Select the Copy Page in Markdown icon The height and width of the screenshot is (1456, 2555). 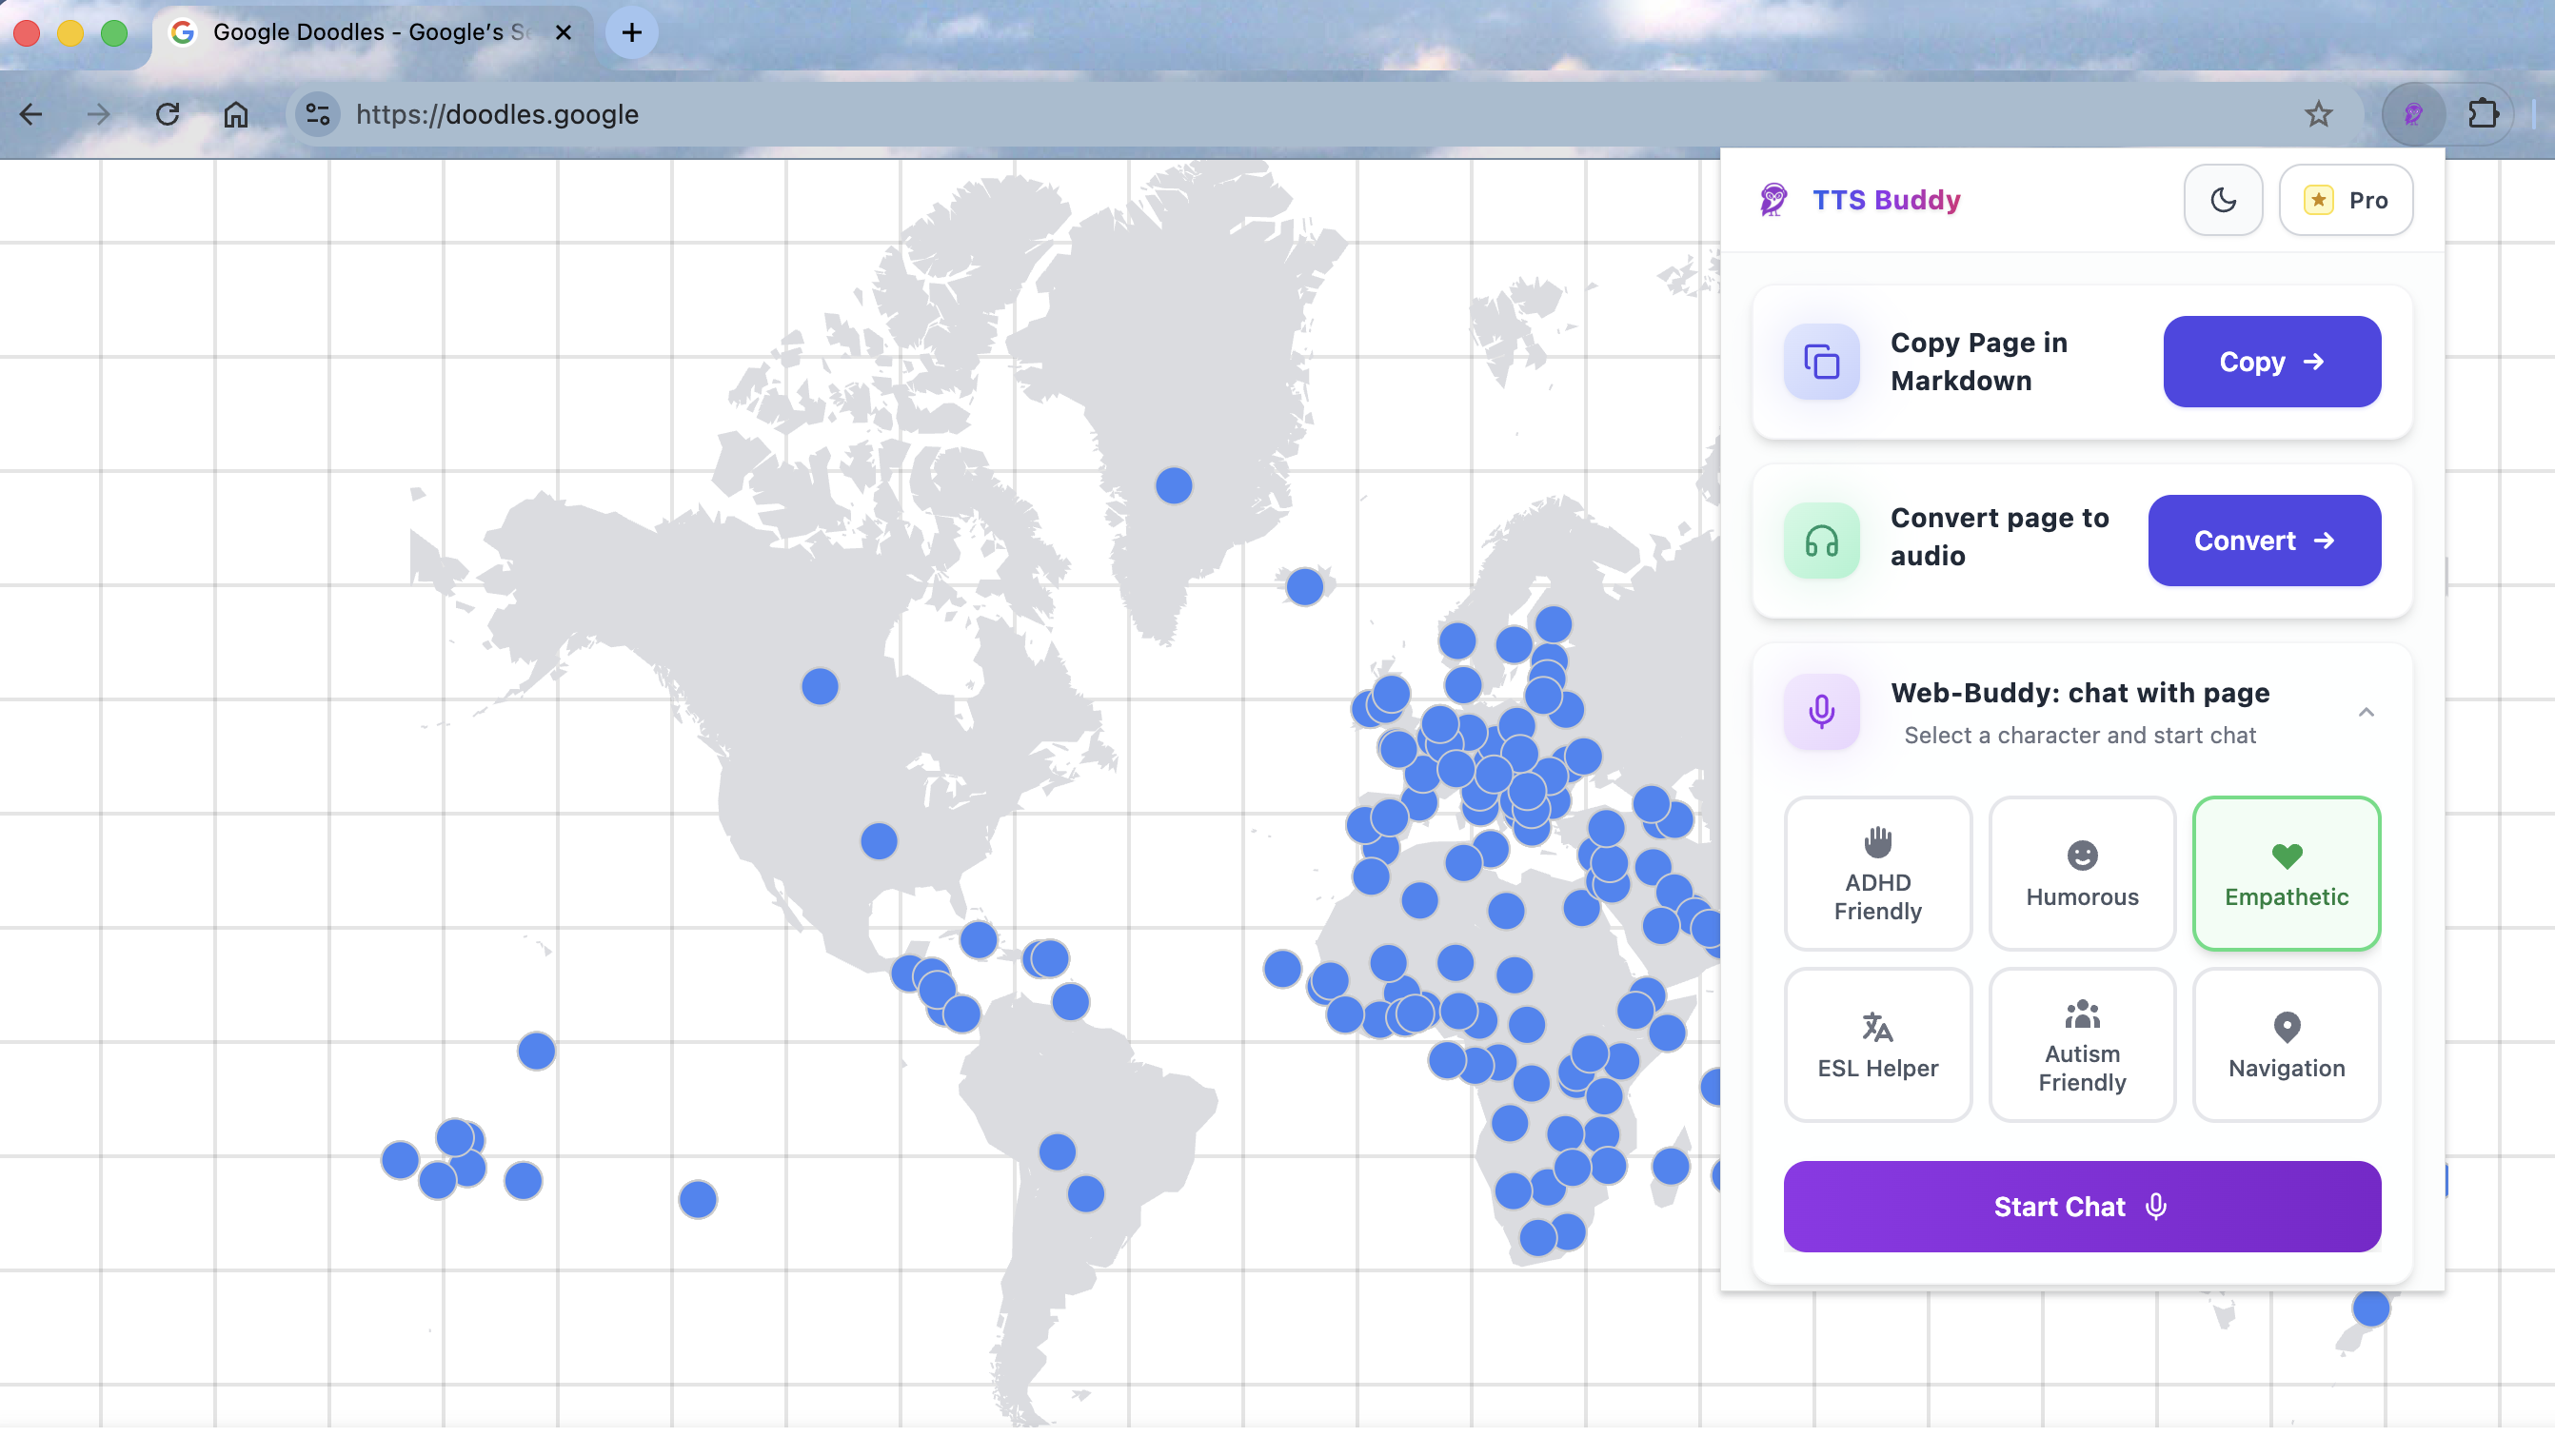(1821, 361)
